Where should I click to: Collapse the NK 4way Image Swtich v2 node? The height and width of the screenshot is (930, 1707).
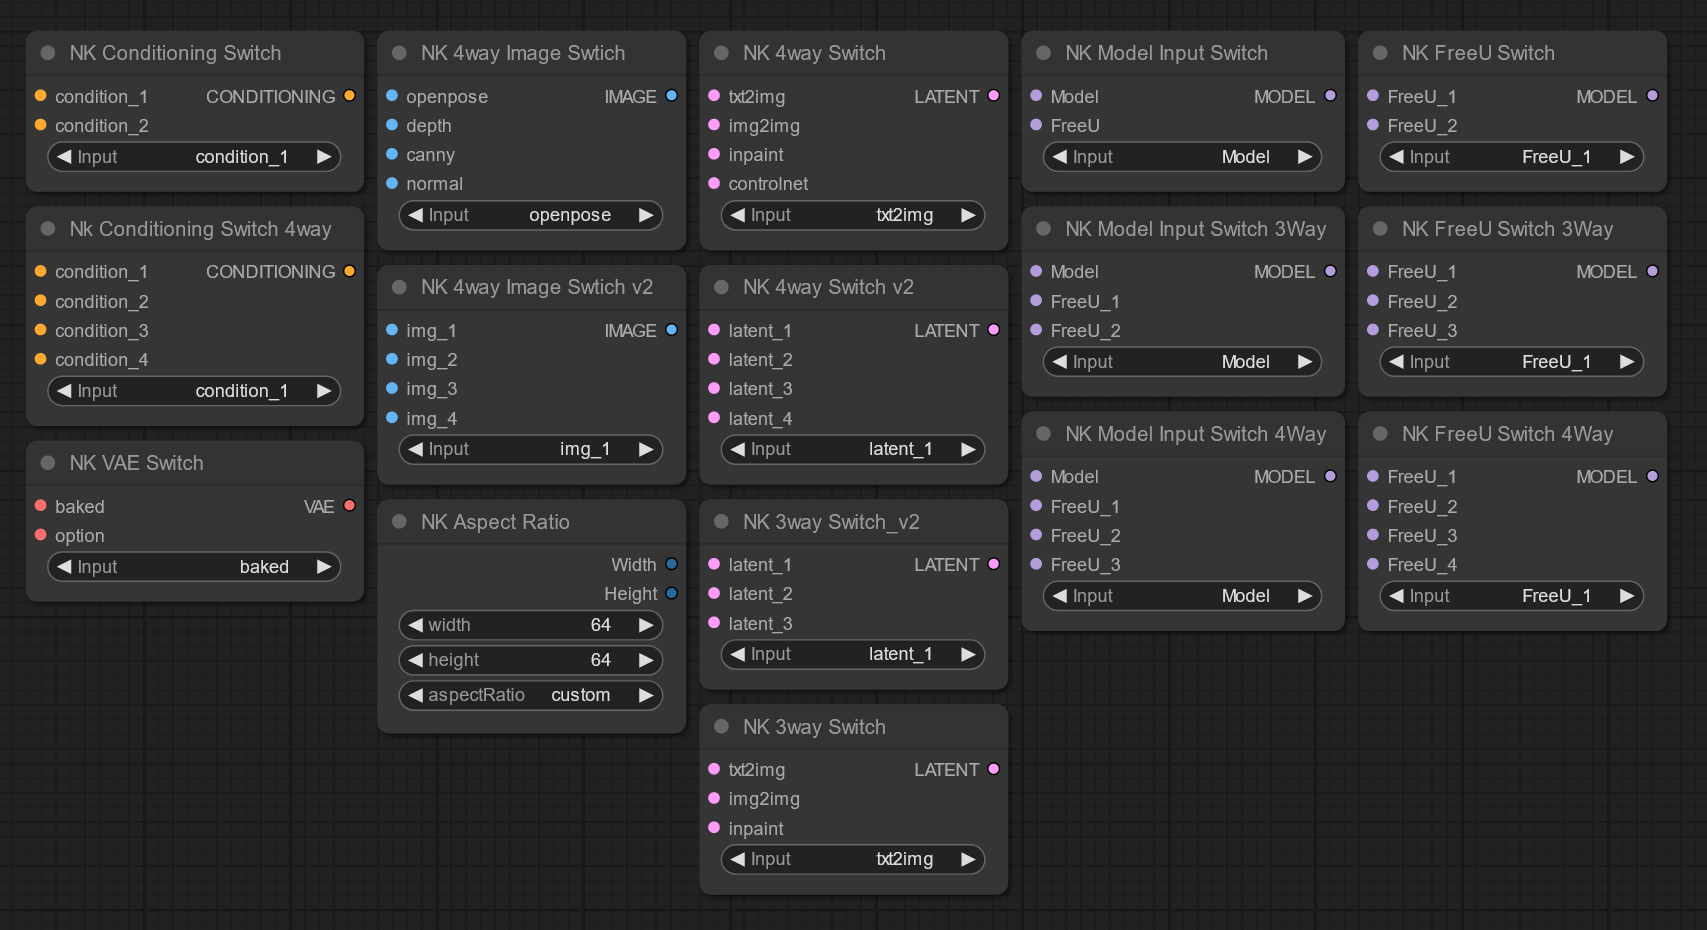(x=399, y=287)
